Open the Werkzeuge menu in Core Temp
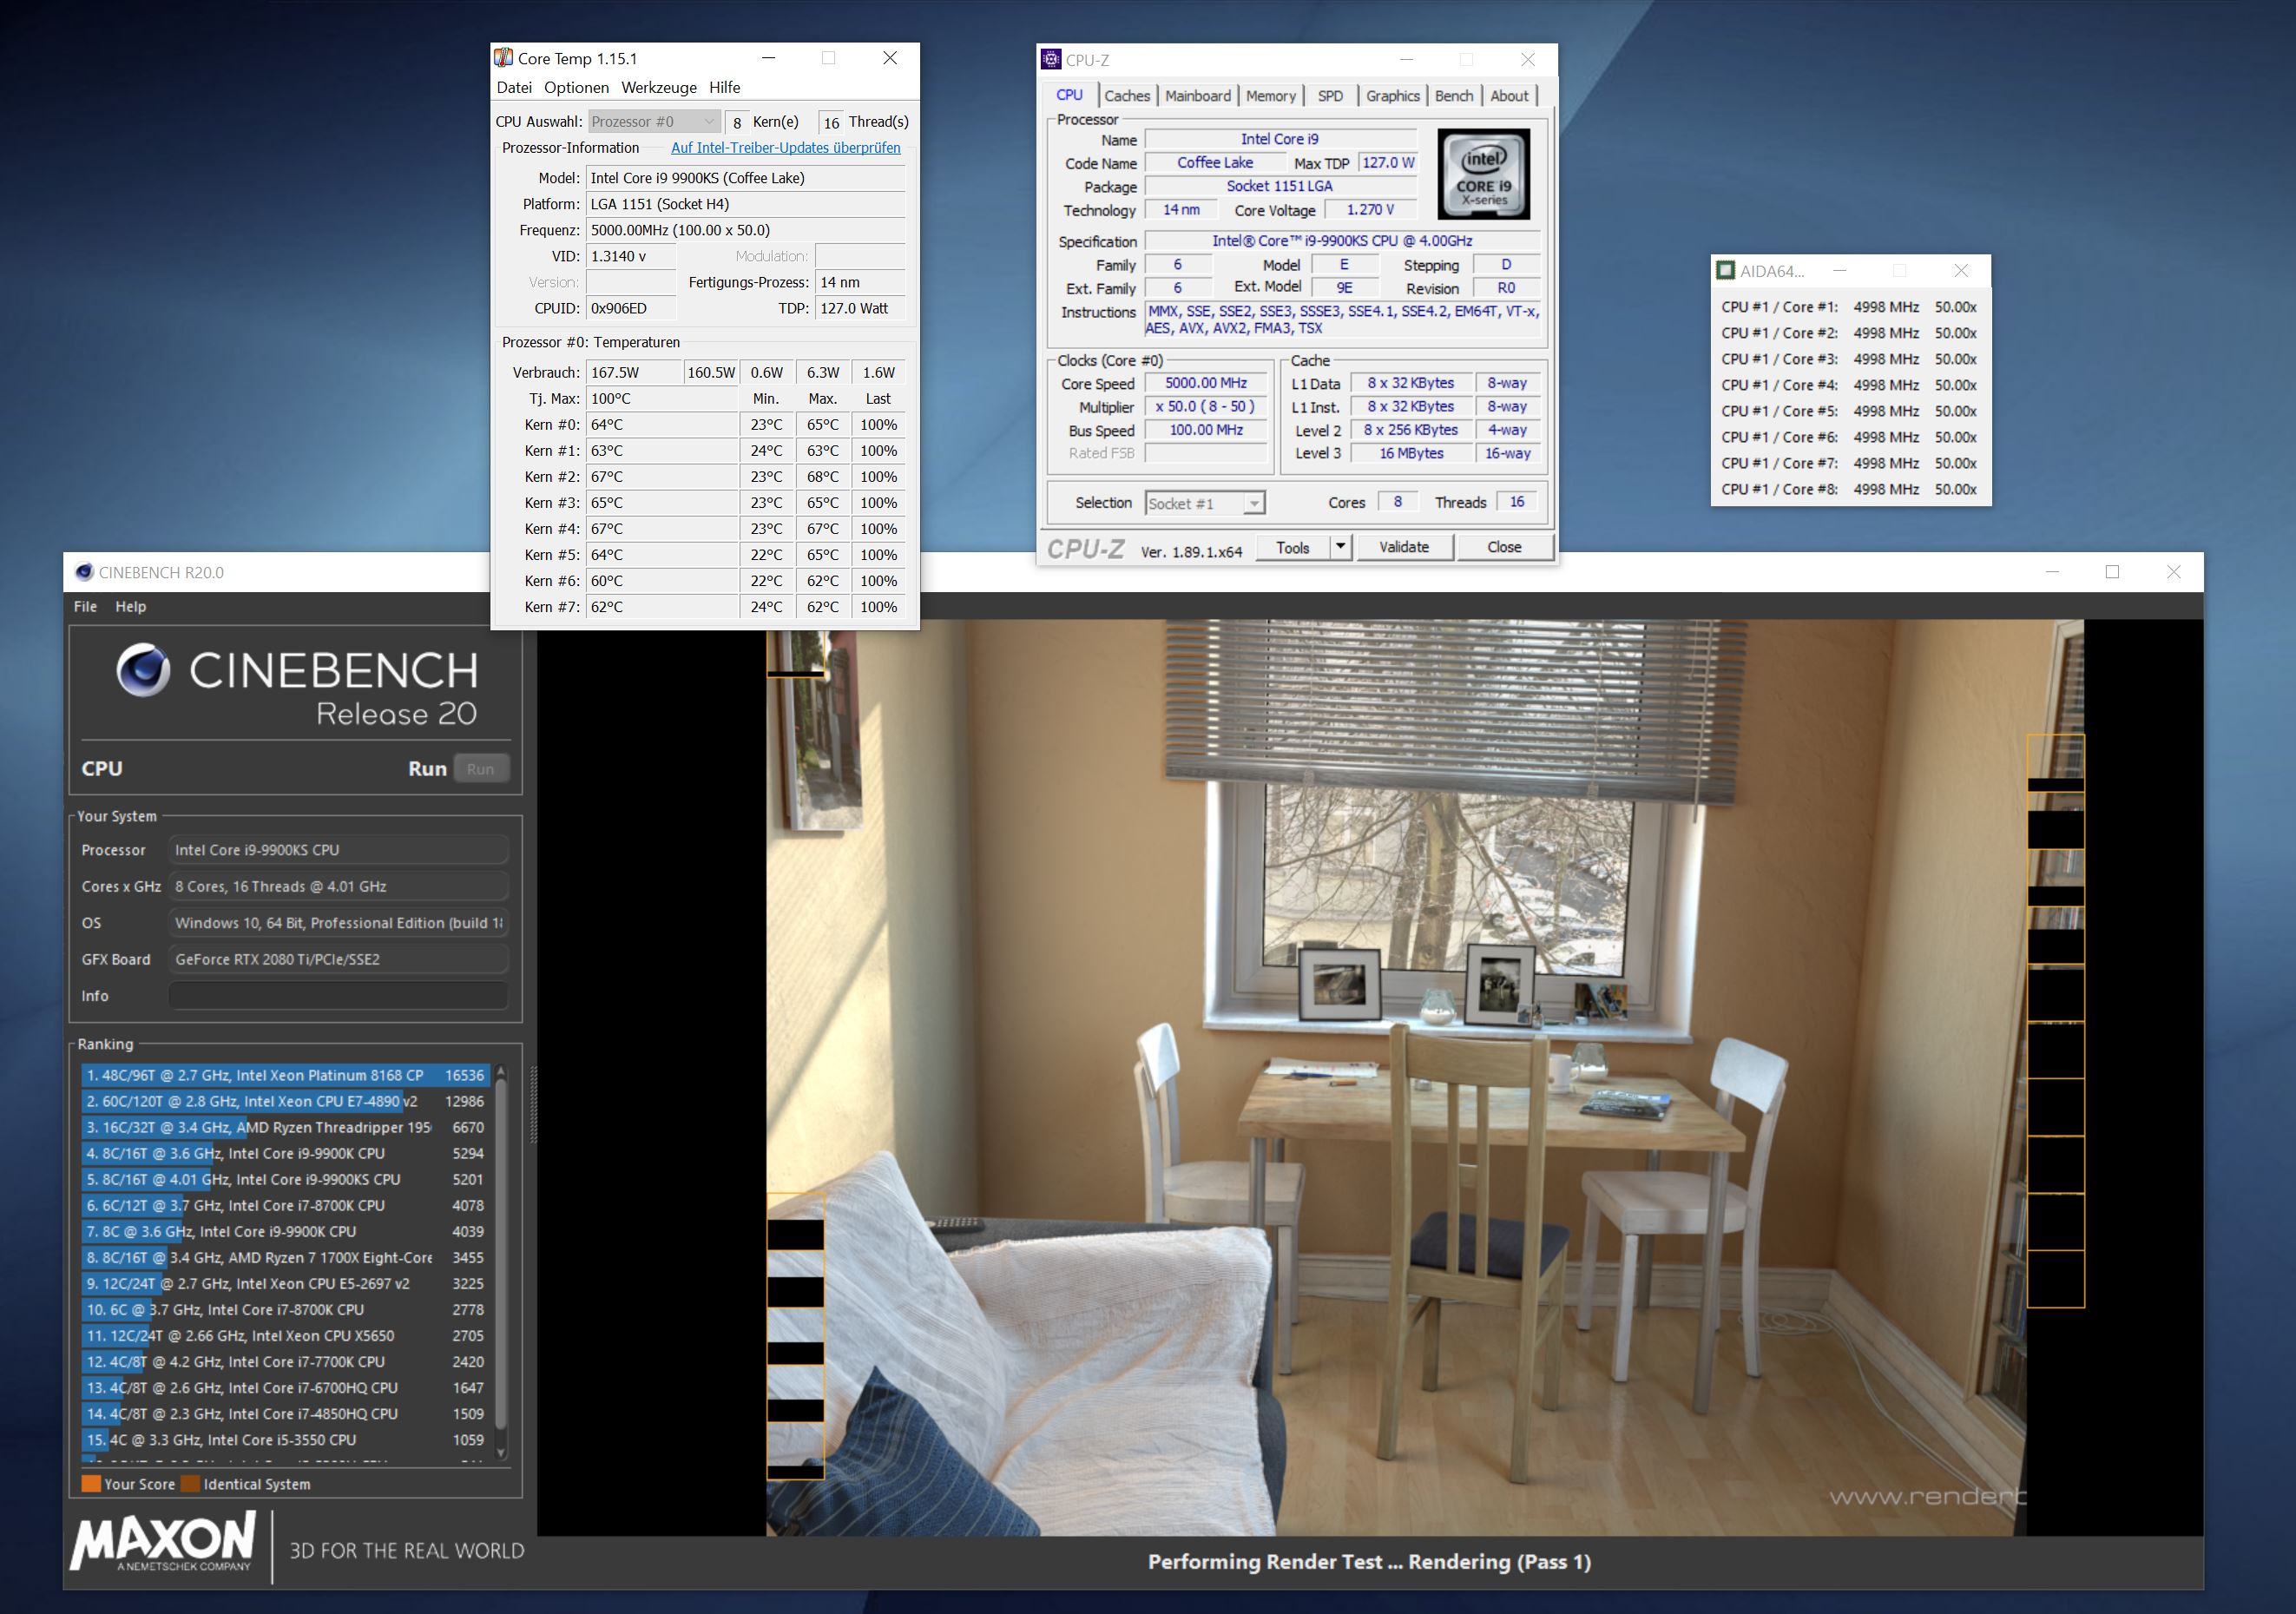Viewport: 2296px width, 1614px height. pyautogui.click(x=658, y=88)
